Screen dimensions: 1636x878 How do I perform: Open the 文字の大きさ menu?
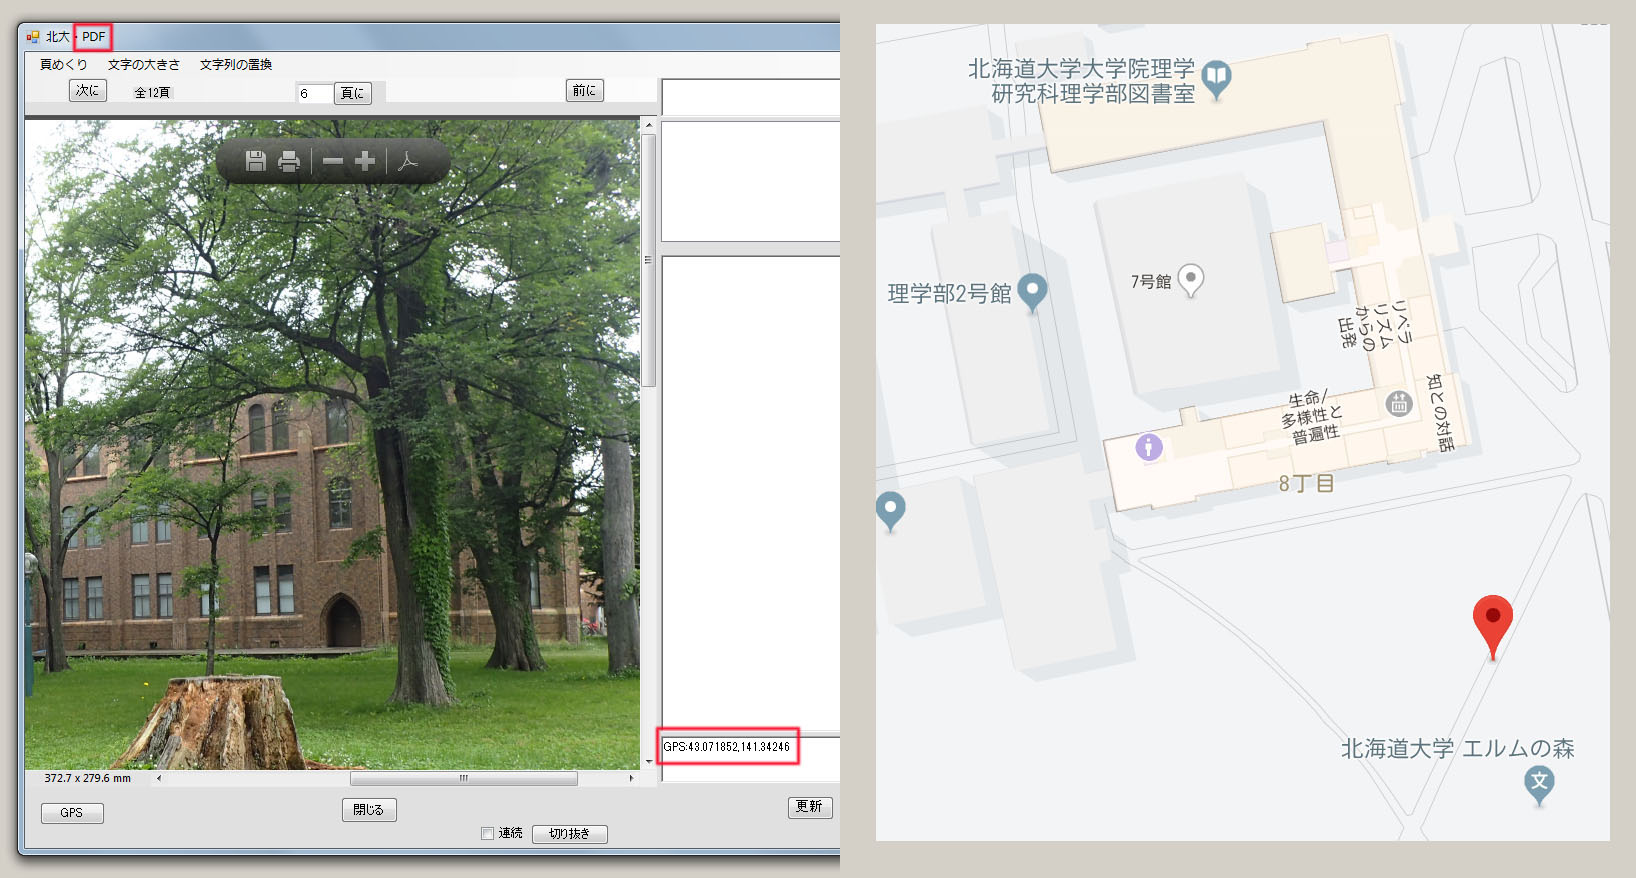click(144, 64)
